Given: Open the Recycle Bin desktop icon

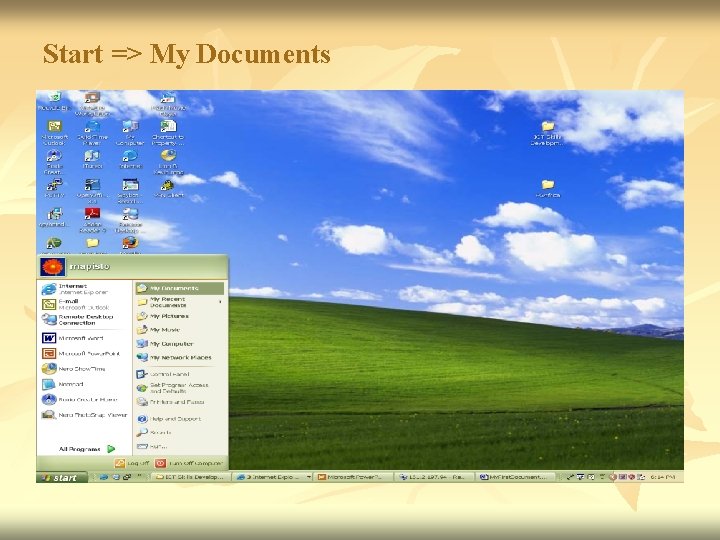Looking at the screenshot, I should [55, 101].
